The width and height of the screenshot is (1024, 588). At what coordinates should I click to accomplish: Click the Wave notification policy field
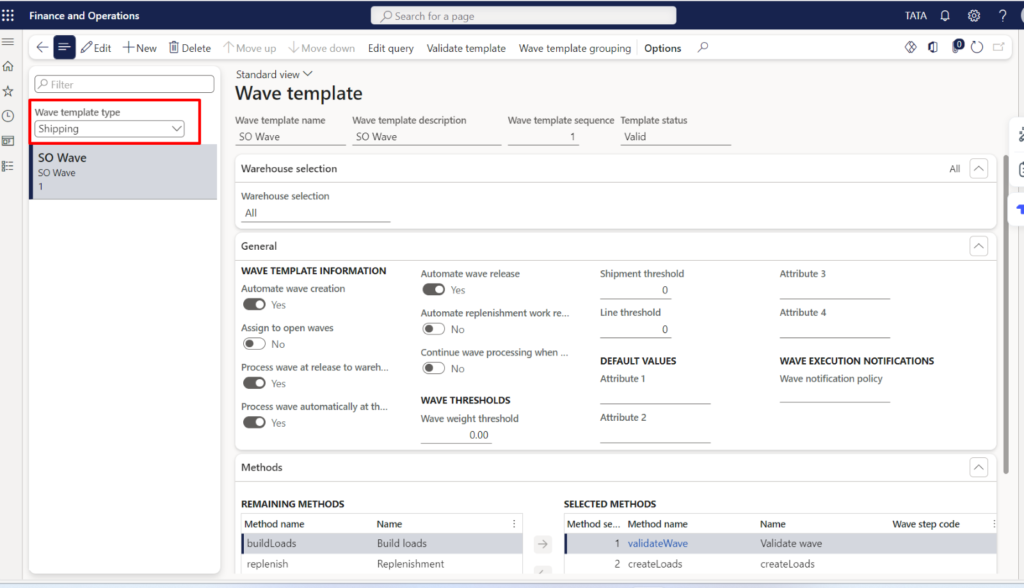click(835, 395)
